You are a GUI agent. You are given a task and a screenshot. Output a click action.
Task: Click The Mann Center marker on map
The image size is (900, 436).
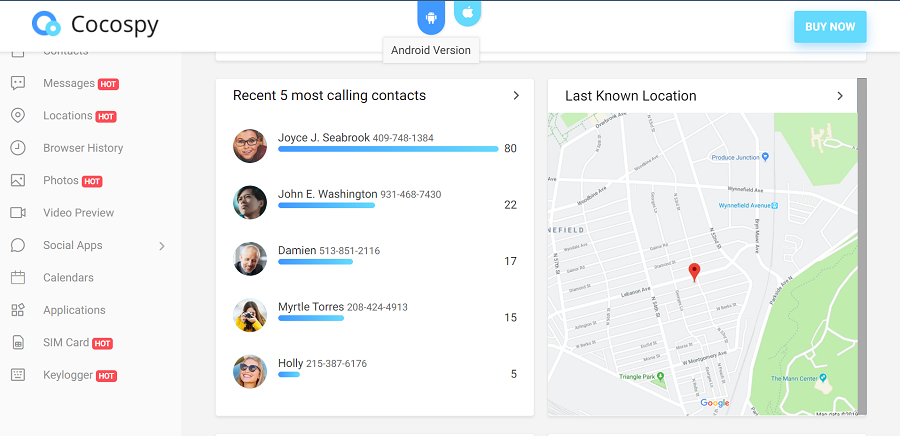[823, 378]
